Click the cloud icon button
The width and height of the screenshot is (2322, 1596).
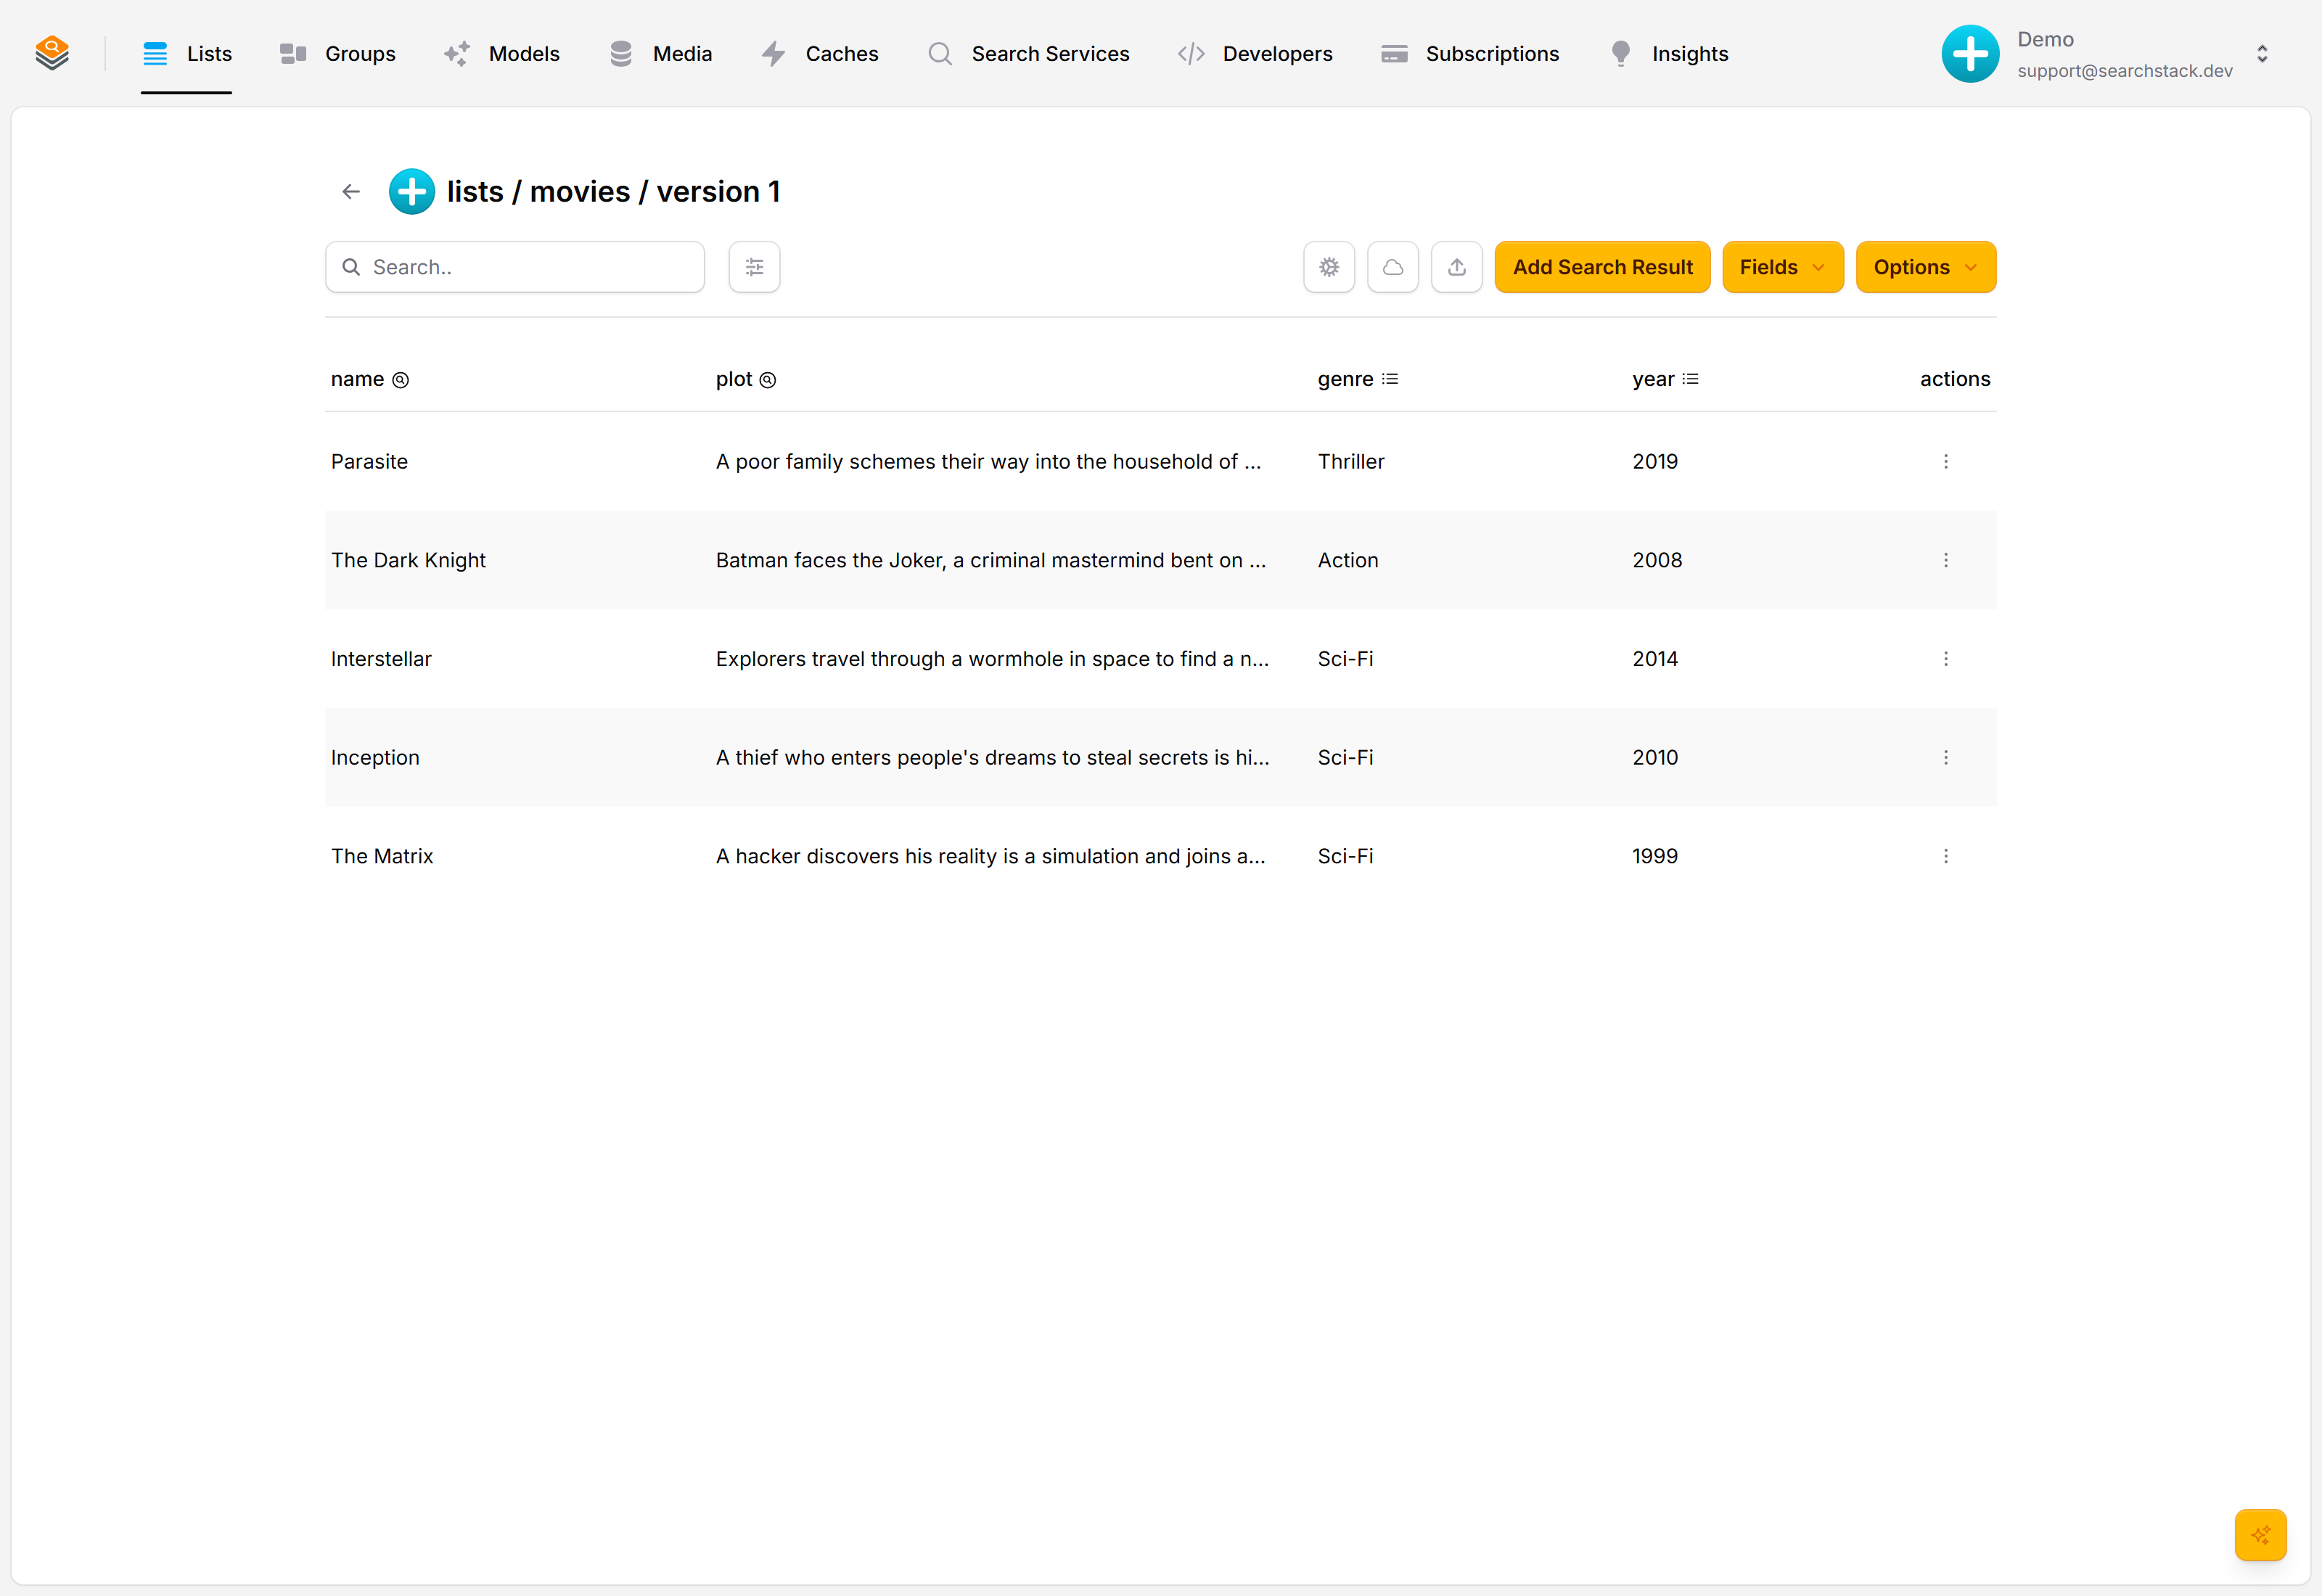coord(1393,267)
